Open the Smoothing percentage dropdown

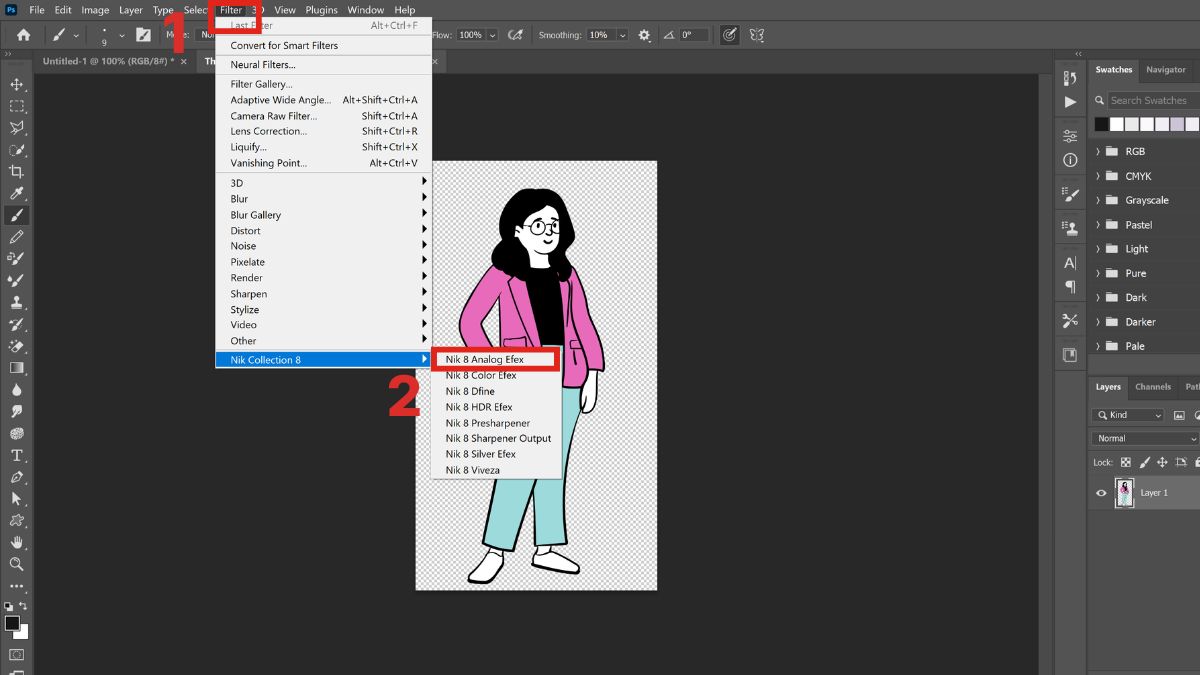pos(622,35)
